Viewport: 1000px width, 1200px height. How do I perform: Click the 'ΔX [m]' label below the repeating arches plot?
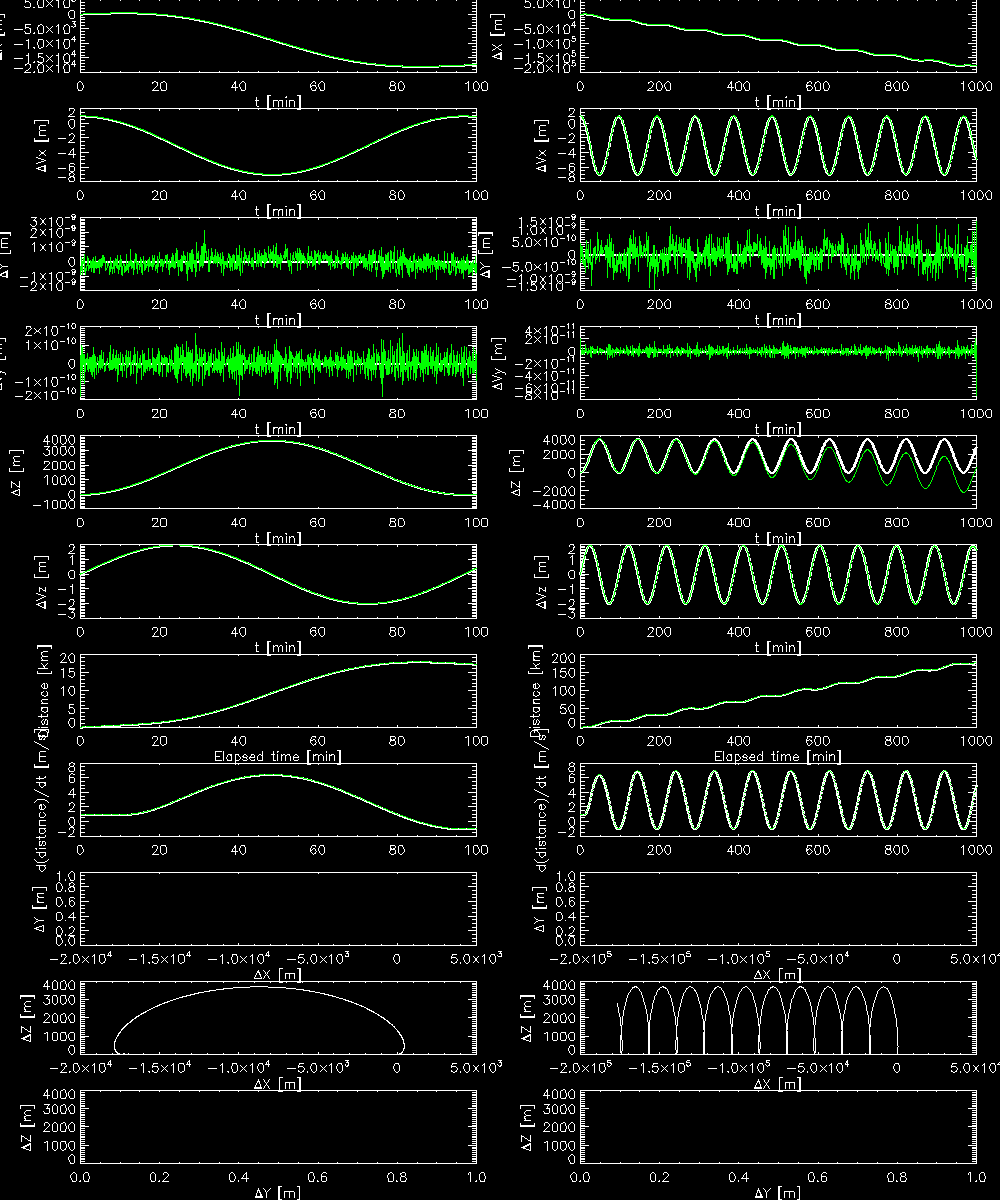775,1084
